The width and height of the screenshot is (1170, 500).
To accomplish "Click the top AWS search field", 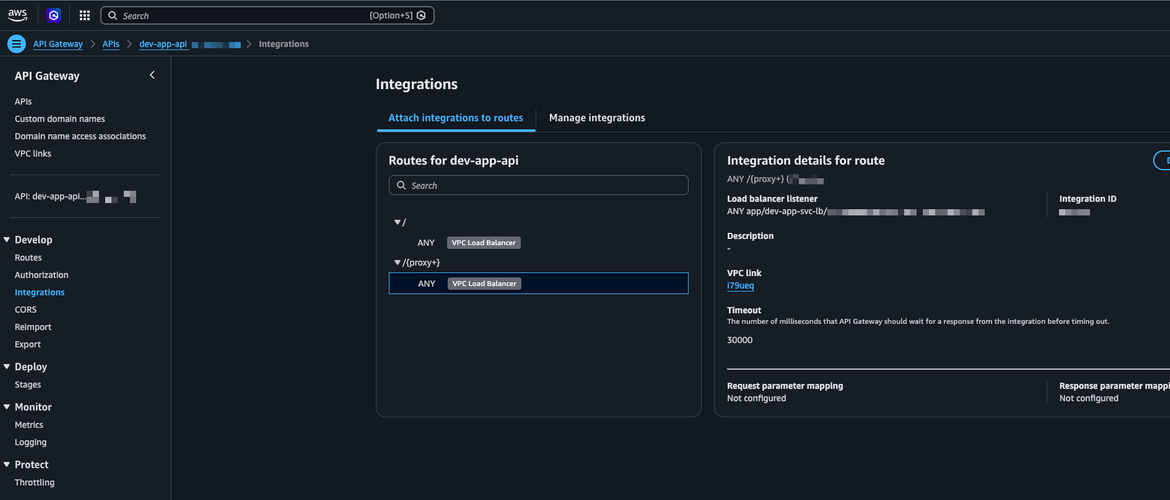I will (267, 16).
